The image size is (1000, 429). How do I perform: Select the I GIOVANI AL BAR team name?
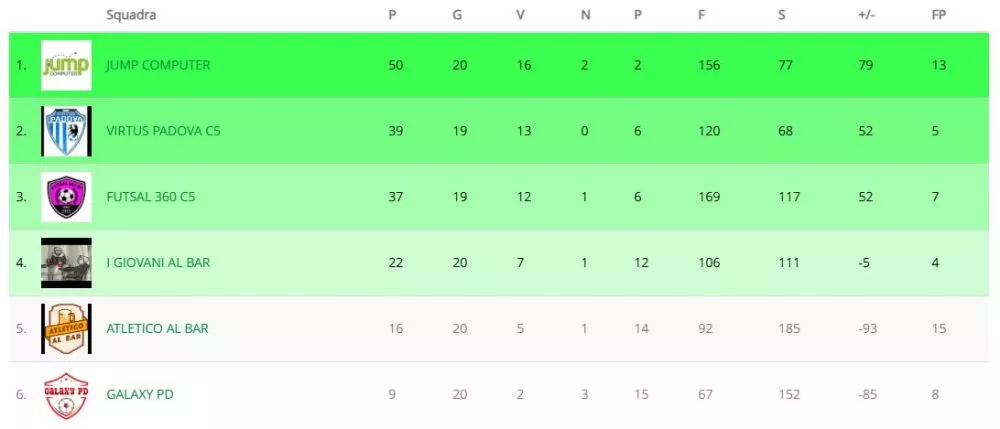(158, 263)
